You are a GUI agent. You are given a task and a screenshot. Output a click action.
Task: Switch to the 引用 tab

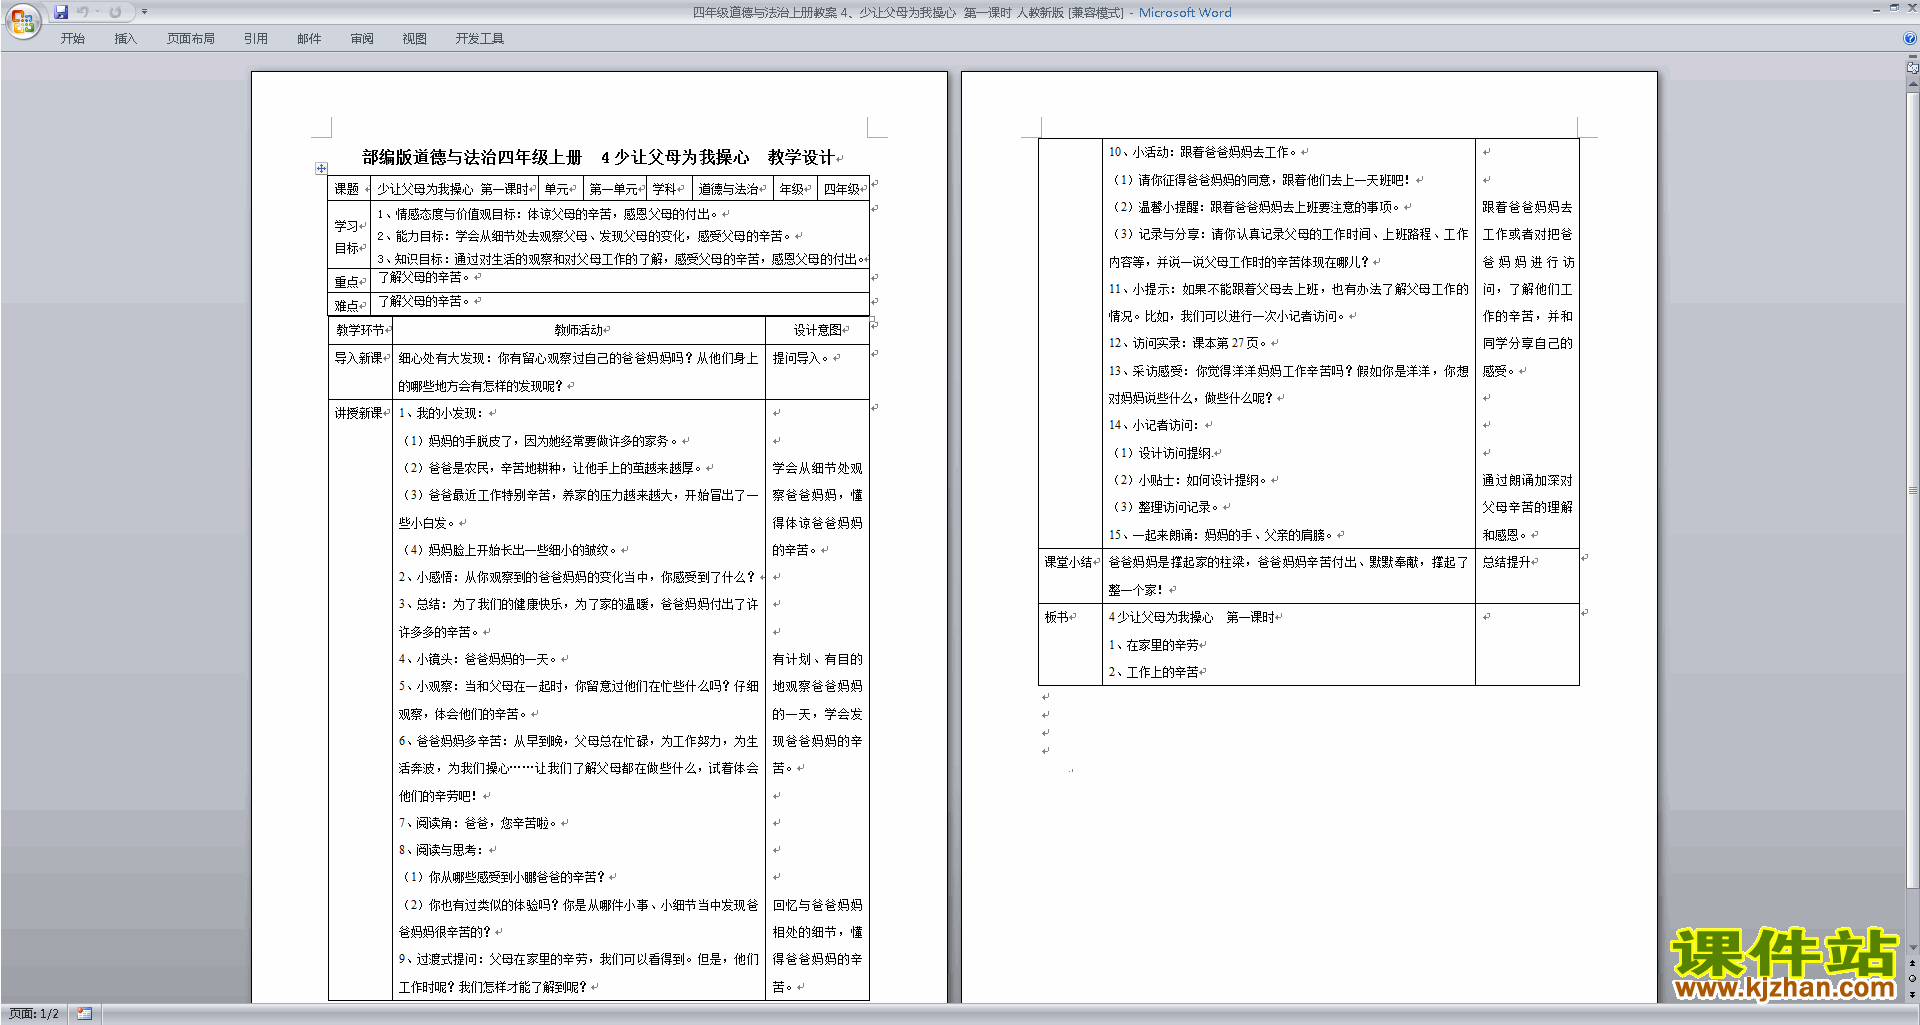tap(255, 39)
